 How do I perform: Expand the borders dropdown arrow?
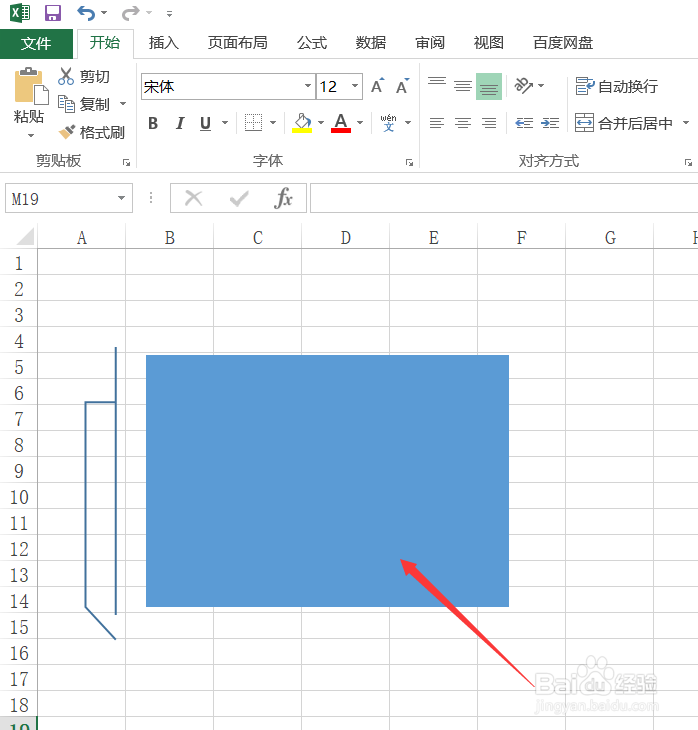pos(273,123)
